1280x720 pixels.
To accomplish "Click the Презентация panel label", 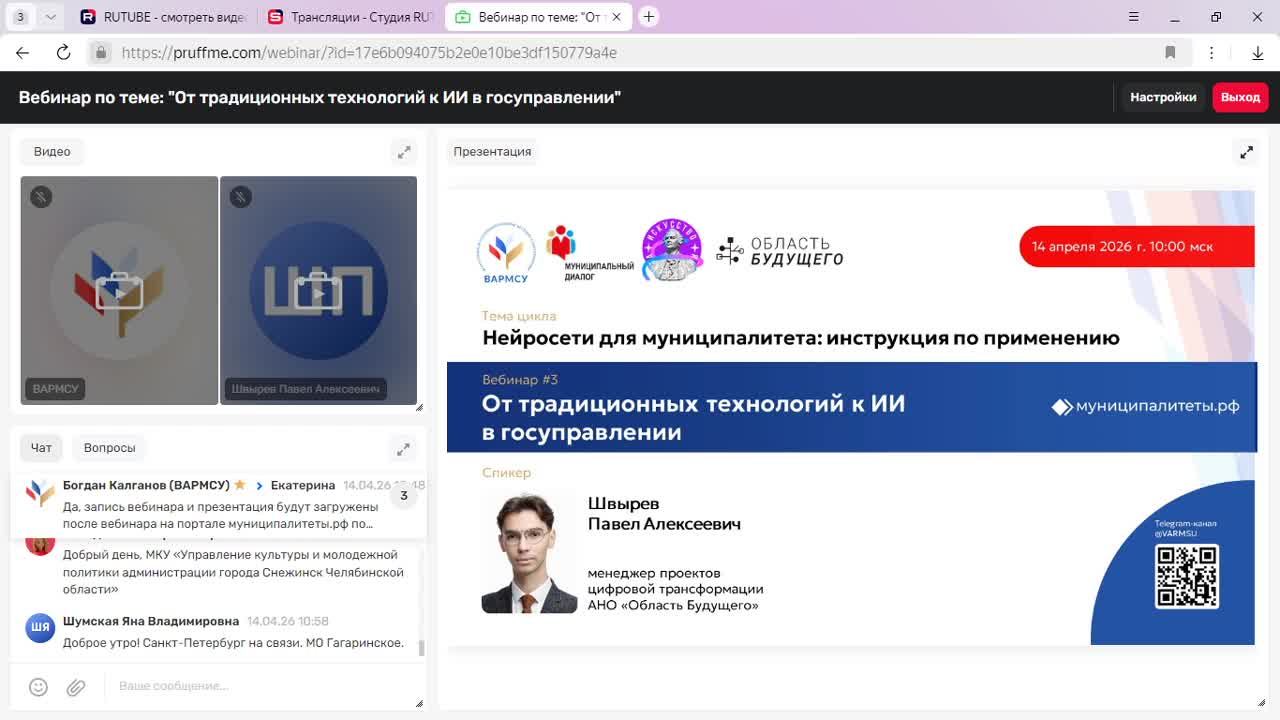I will pos(492,152).
